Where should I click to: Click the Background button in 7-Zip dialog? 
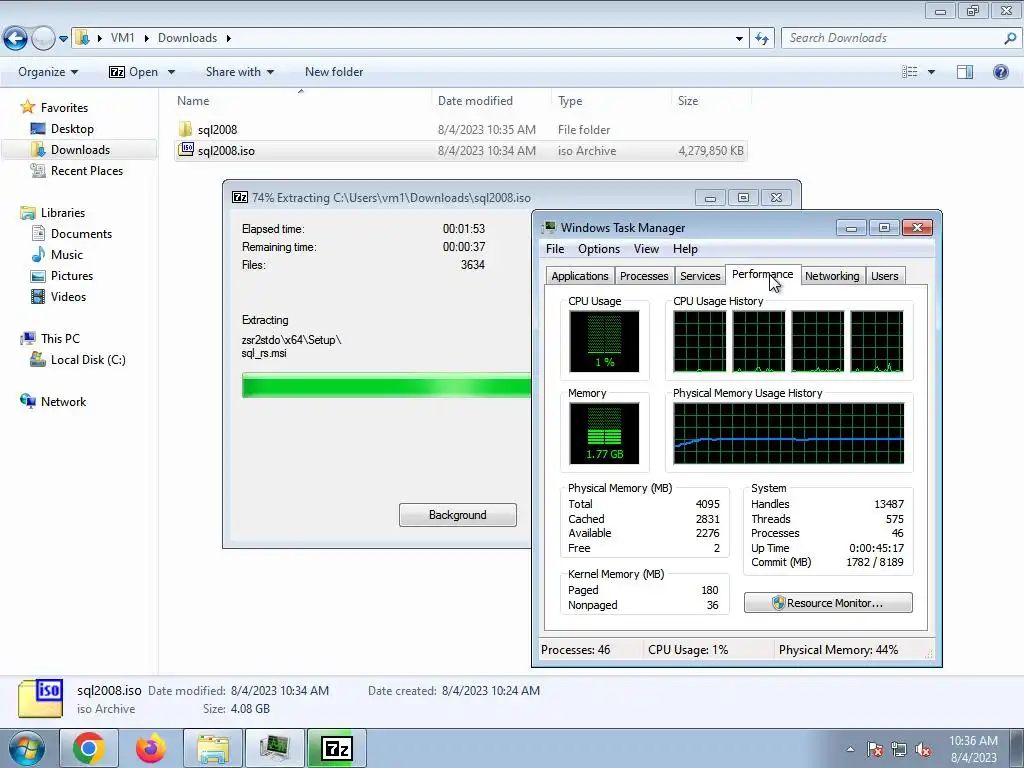[x=458, y=515]
